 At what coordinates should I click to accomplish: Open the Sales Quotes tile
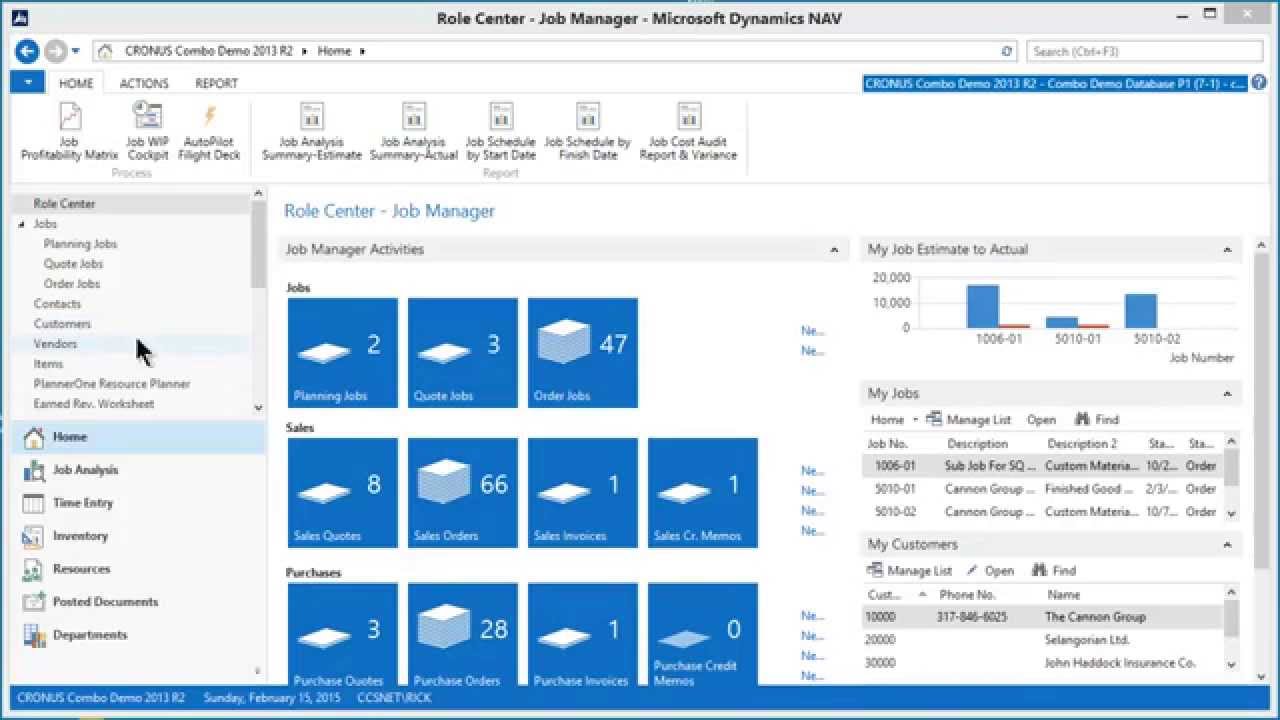point(343,493)
